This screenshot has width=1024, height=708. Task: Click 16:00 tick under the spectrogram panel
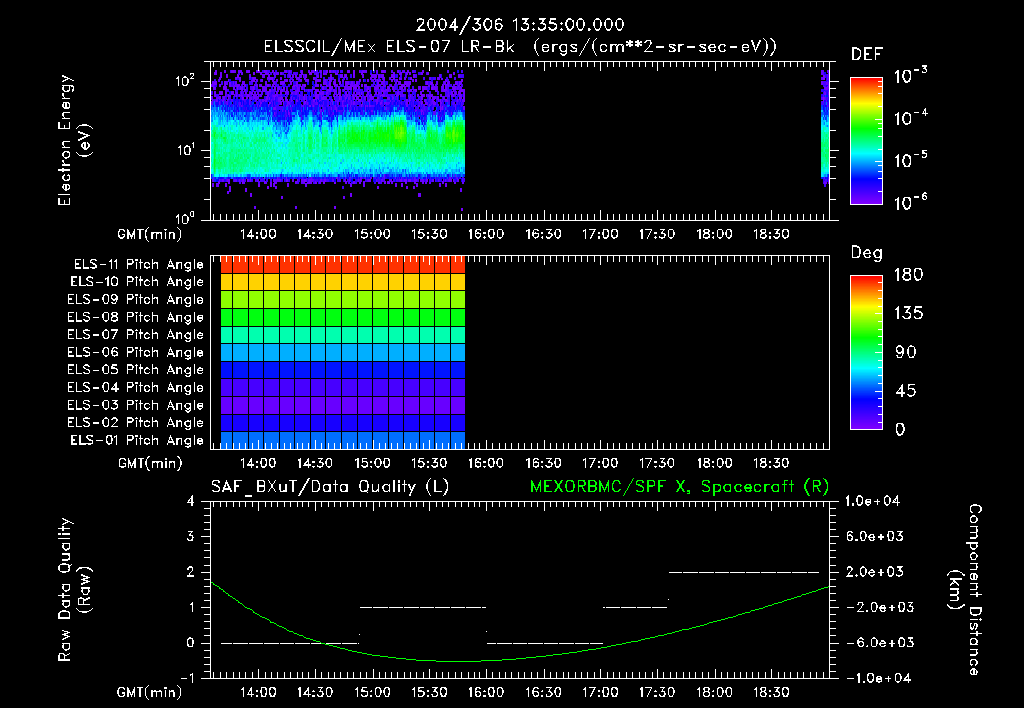click(x=486, y=234)
